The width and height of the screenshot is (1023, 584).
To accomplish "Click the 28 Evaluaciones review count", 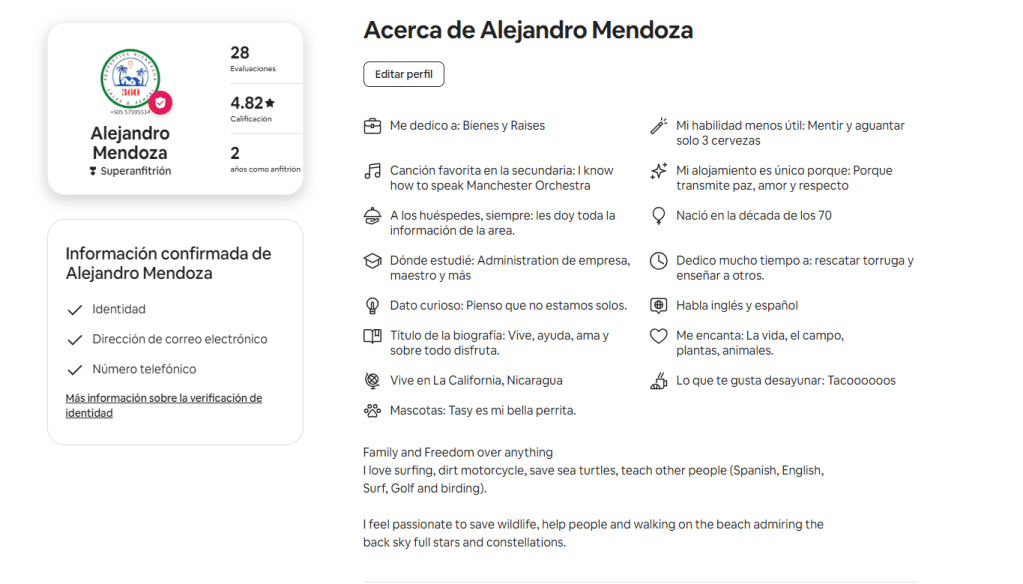I will pyautogui.click(x=240, y=58).
